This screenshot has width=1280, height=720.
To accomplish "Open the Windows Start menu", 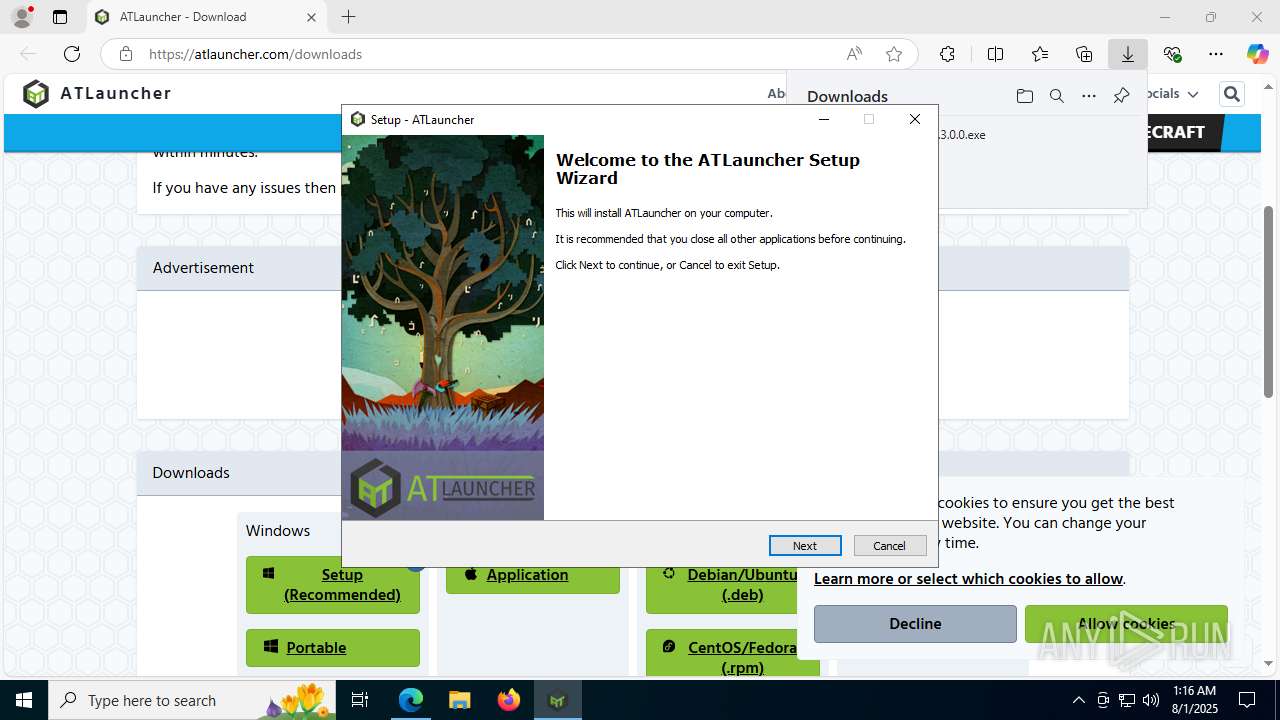I will 24,700.
